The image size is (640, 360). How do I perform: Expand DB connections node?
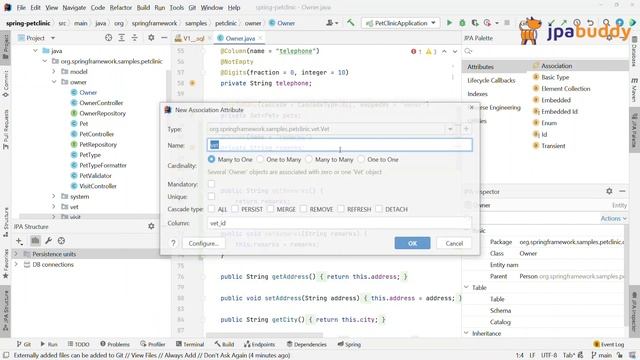pyautogui.click(x=16, y=264)
